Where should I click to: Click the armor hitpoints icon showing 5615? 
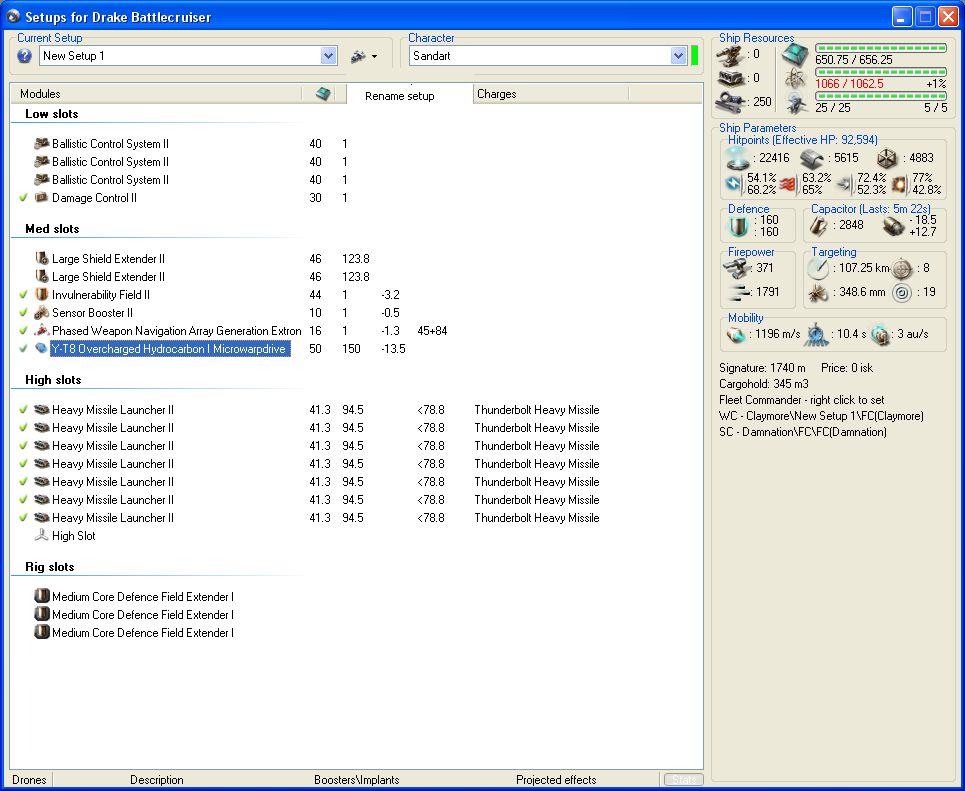[812, 159]
